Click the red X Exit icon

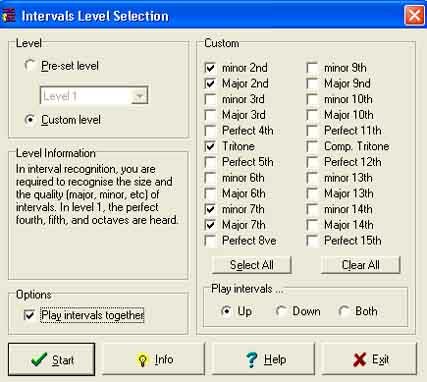pos(360,360)
